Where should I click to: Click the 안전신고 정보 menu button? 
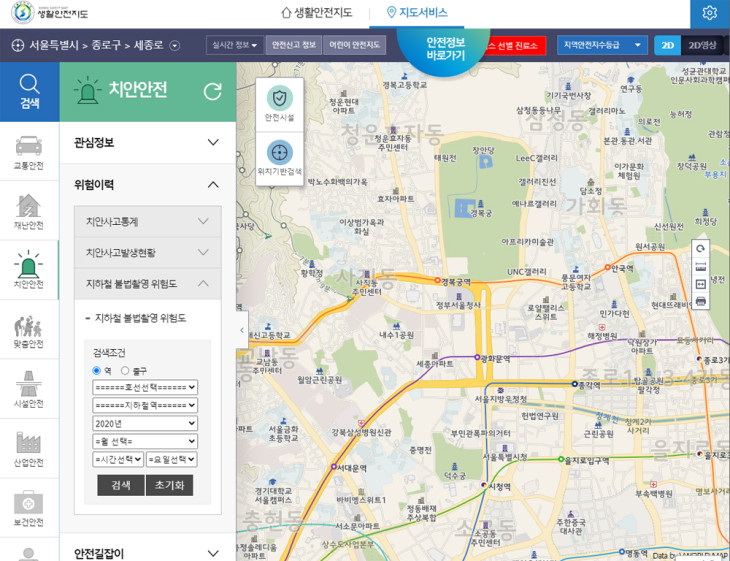click(294, 45)
